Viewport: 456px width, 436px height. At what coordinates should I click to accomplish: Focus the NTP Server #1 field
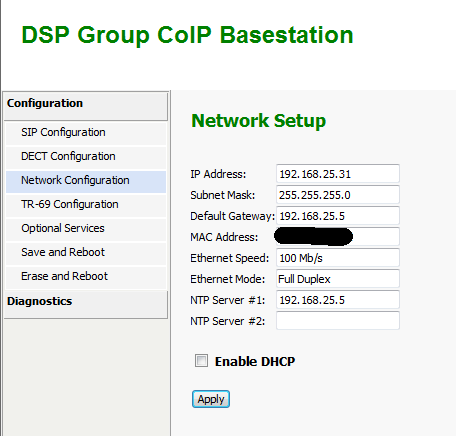click(x=338, y=300)
